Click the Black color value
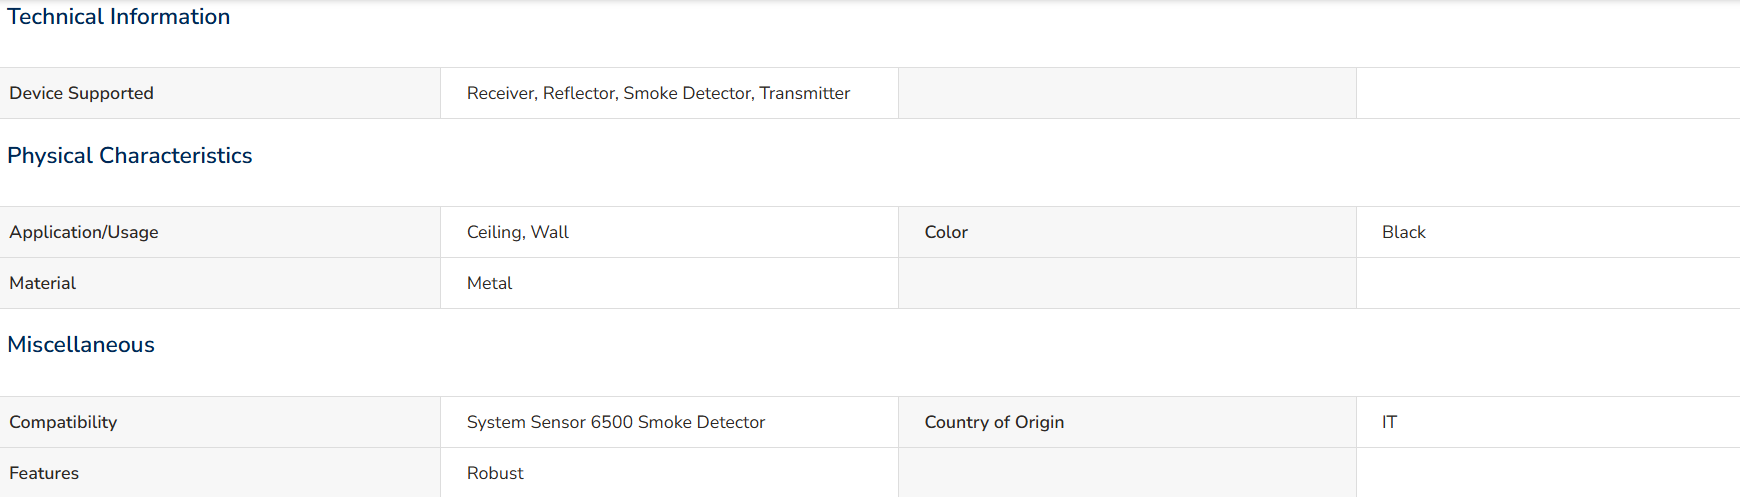The image size is (1740, 497). [x=1404, y=232]
